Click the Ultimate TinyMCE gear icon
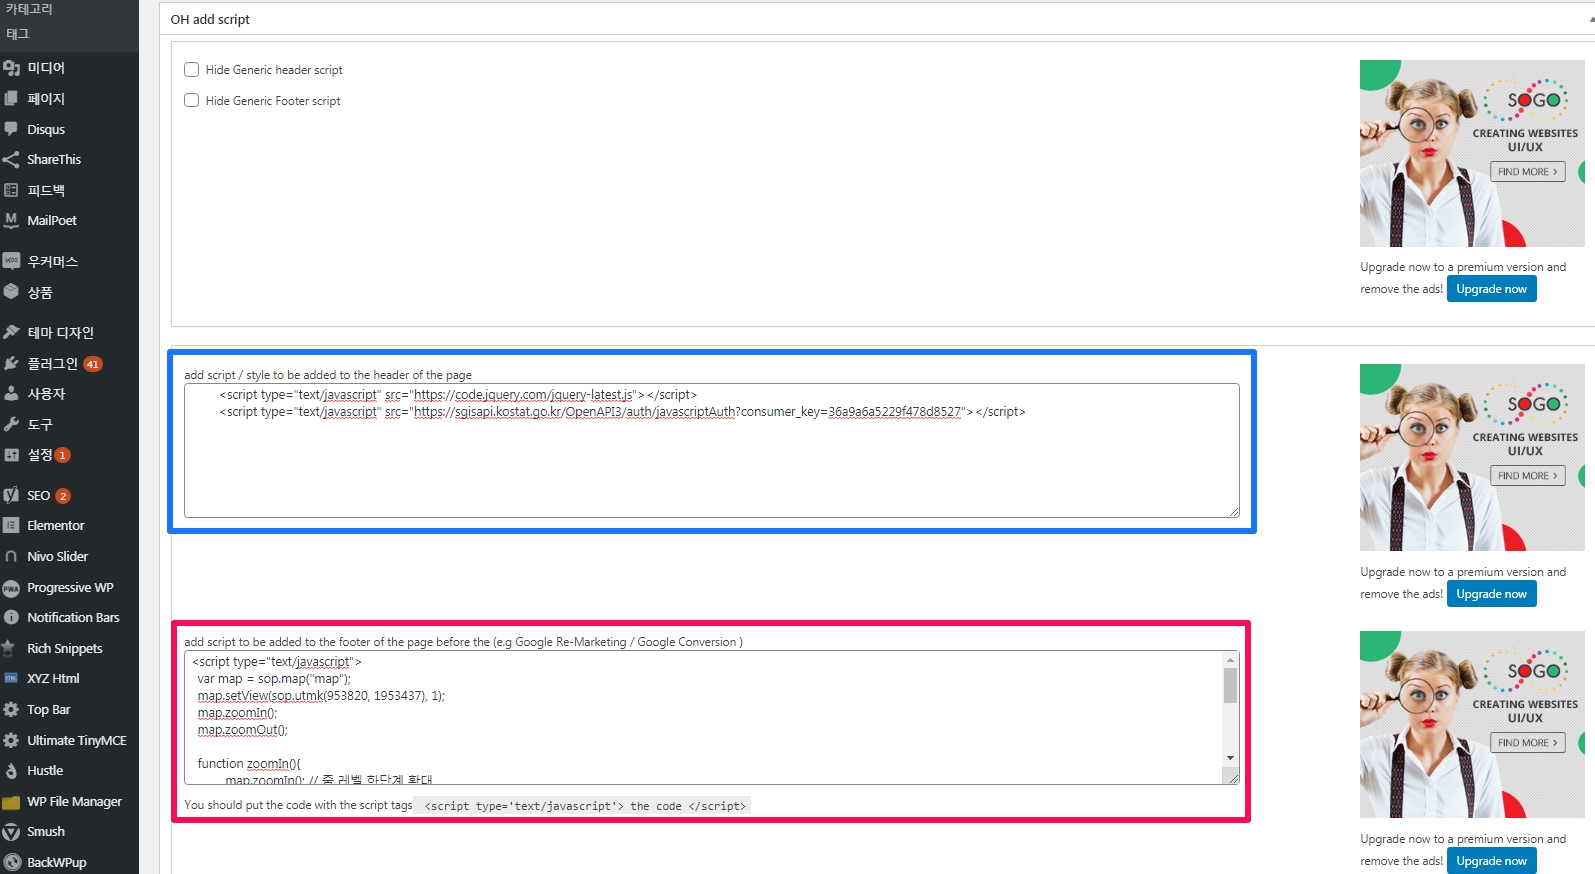The image size is (1595, 874). pos(11,740)
